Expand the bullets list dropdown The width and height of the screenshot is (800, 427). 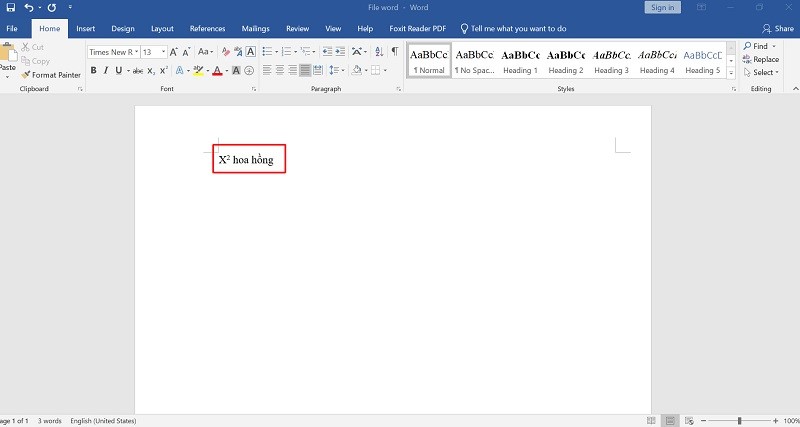[277, 52]
